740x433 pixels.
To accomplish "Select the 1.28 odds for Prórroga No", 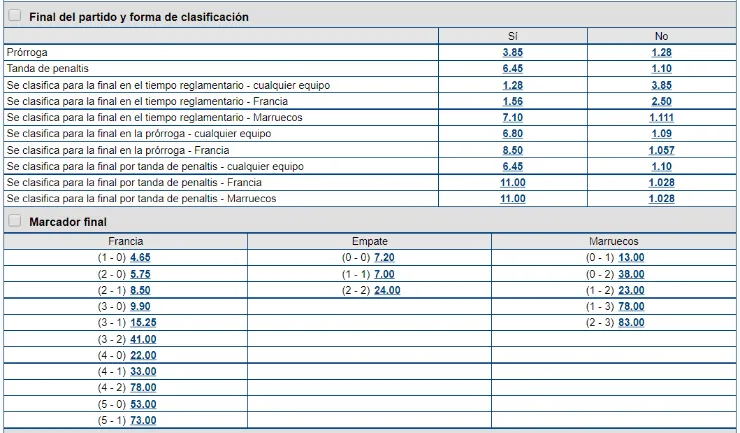I will 661,52.
